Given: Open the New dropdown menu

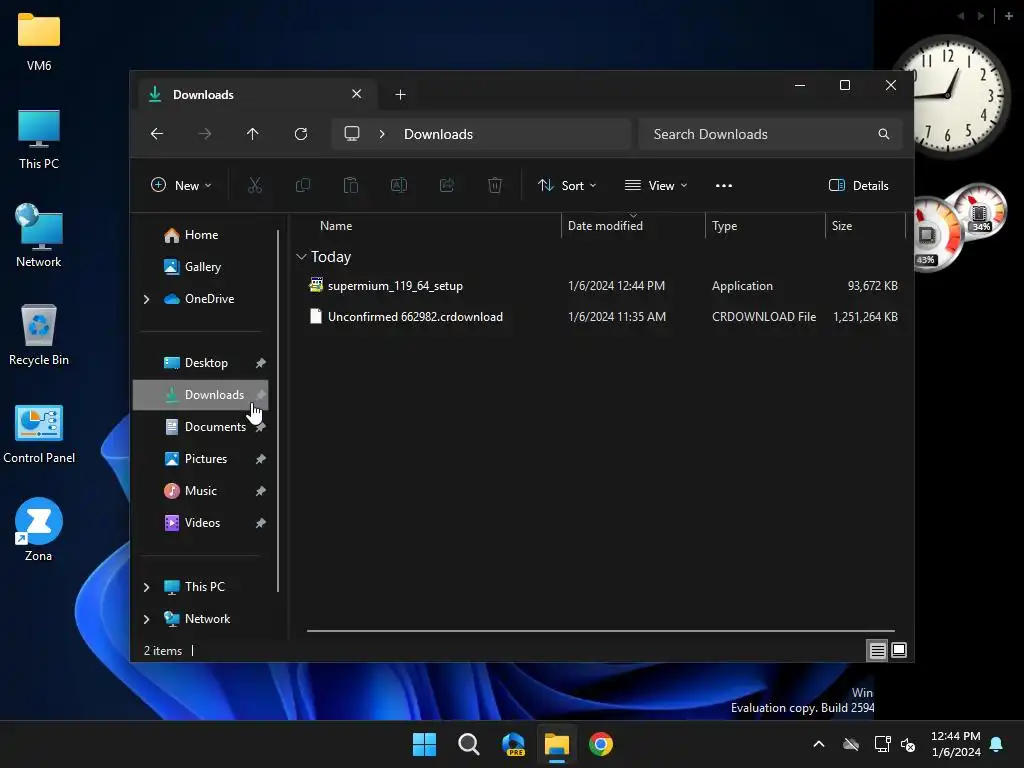Looking at the screenshot, I should click(x=181, y=185).
